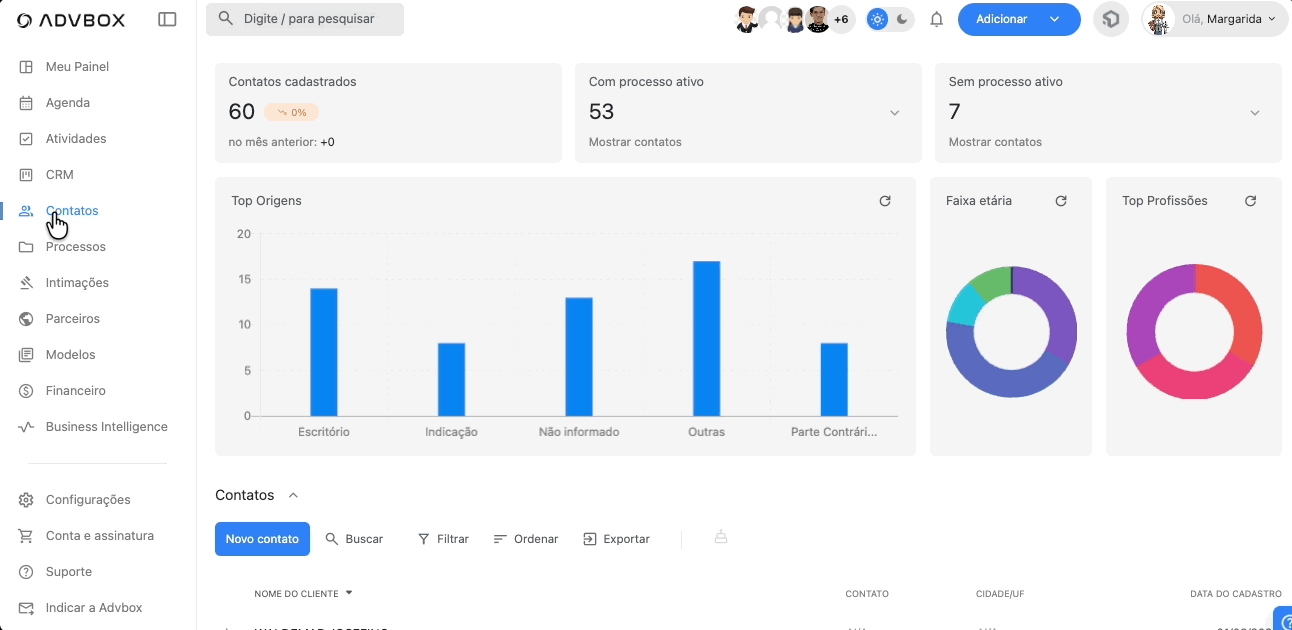
Task: Click the purple segment in Faixa etária donut
Action: (1057, 310)
